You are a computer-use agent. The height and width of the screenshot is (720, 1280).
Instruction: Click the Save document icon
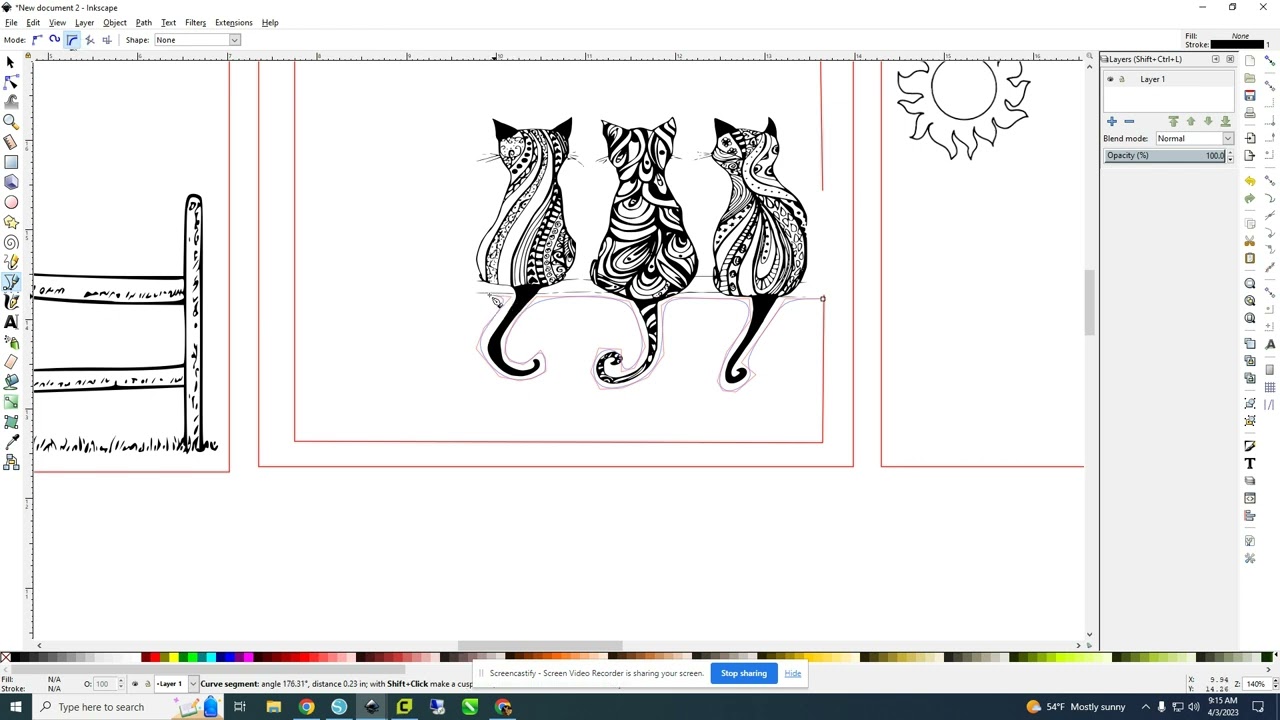(x=1250, y=95)
